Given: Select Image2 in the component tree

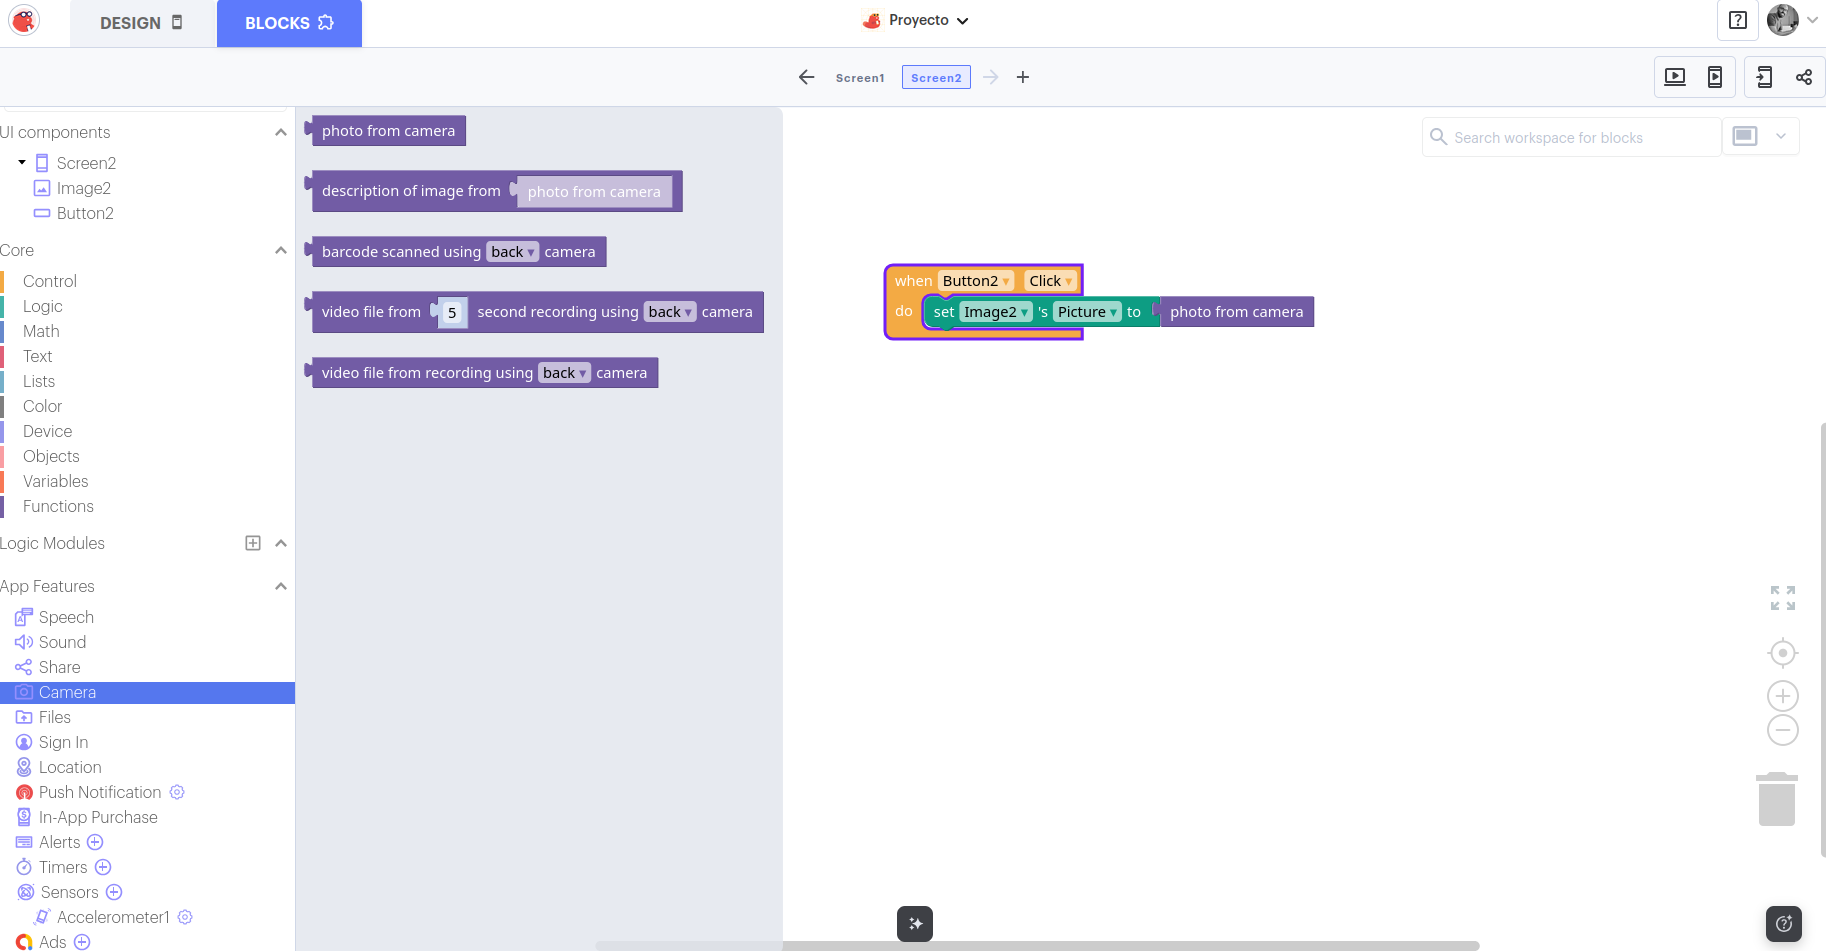Looking at the screenshot, I should click(x=84, y=188).
